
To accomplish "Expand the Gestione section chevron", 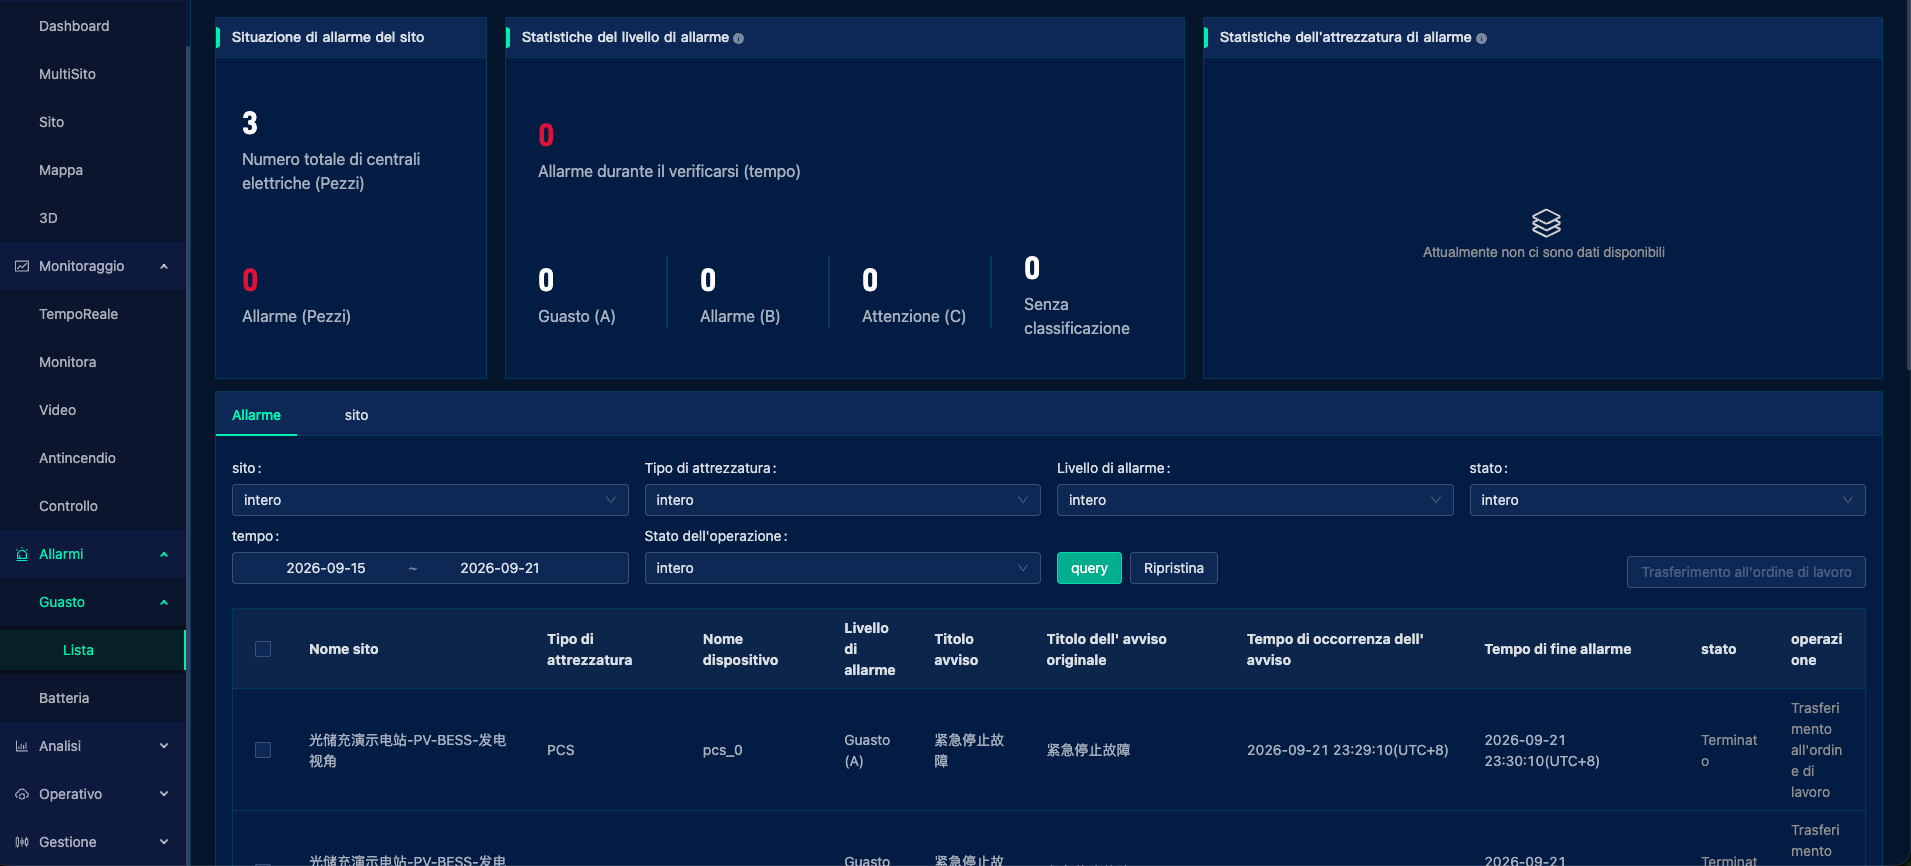I will [164, 842].
